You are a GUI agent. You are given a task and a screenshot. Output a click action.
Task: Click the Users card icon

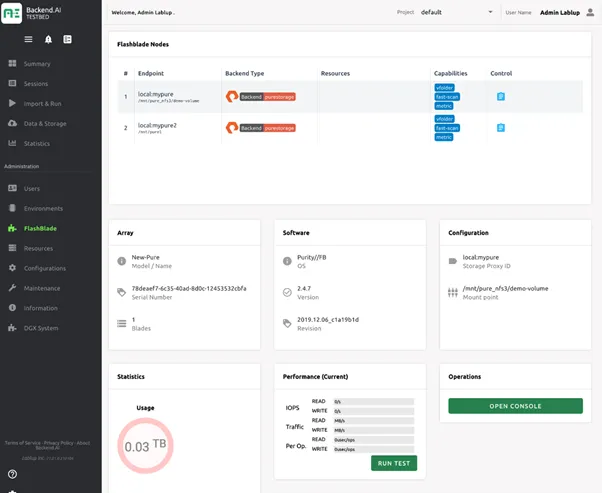click(12, 188)
